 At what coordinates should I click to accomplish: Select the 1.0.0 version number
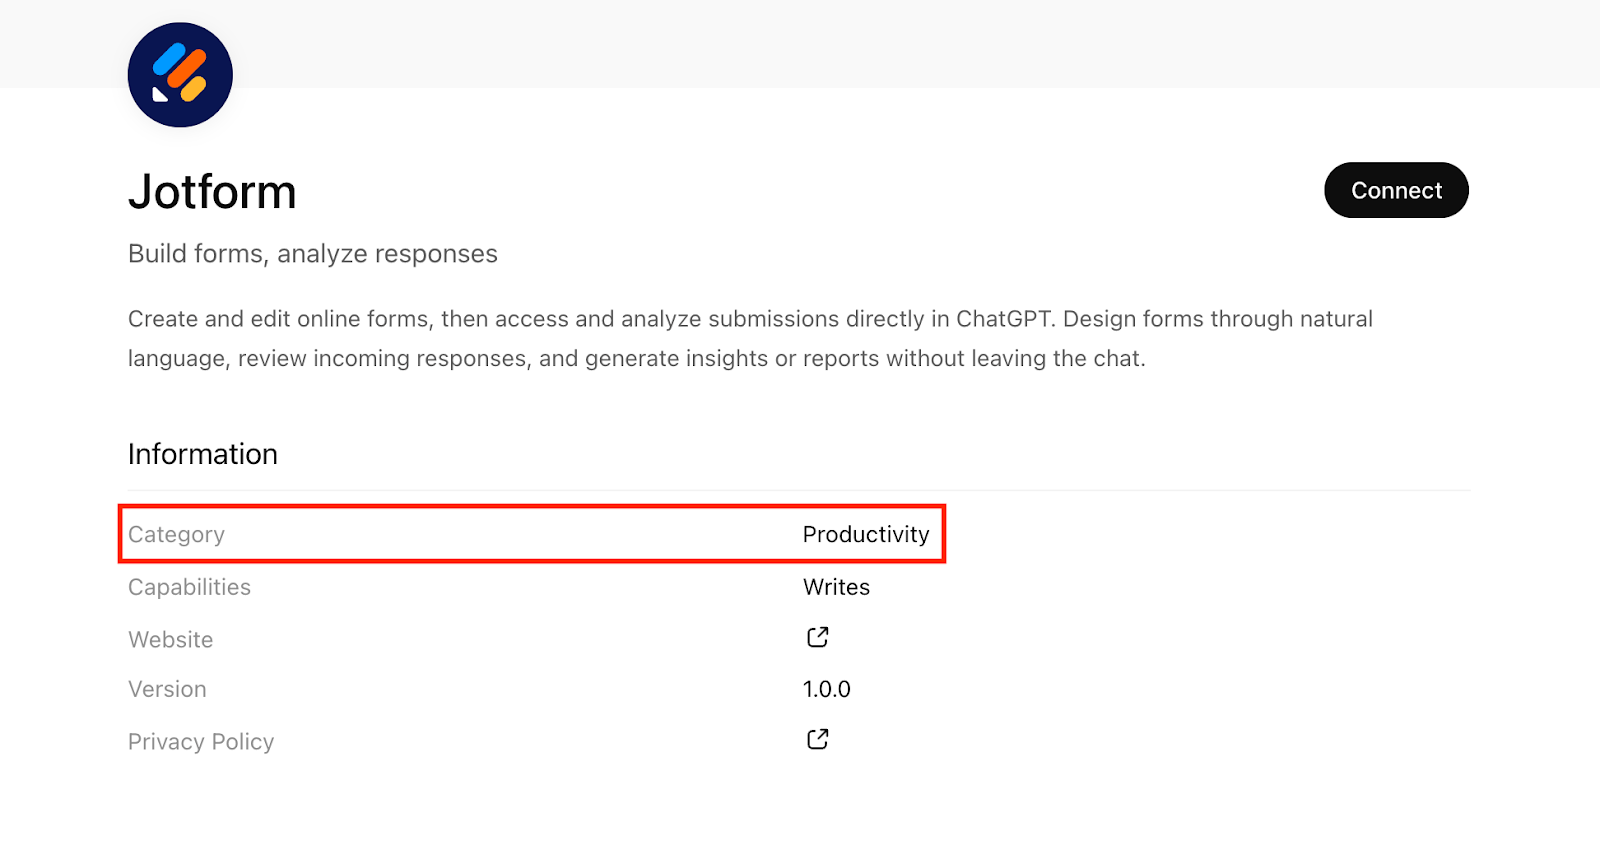pyautogui.click(x=826, y=690)
